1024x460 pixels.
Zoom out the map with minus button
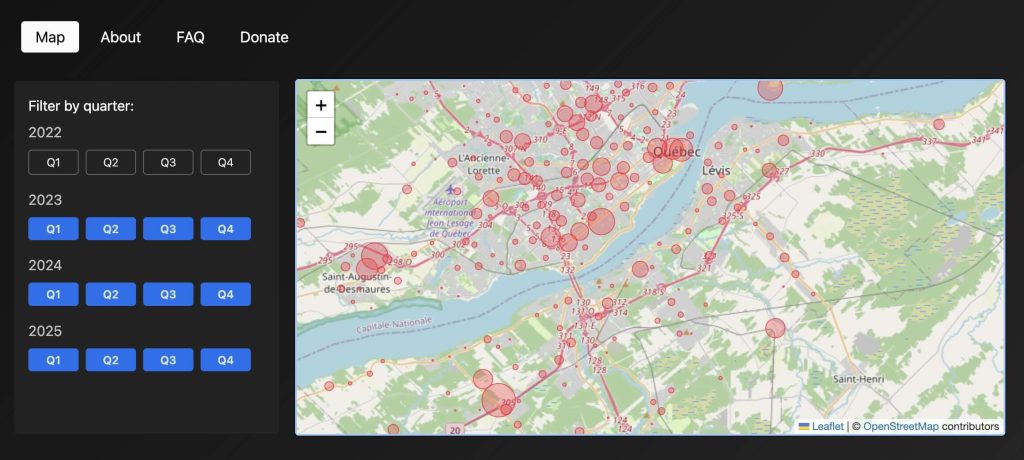321,131
